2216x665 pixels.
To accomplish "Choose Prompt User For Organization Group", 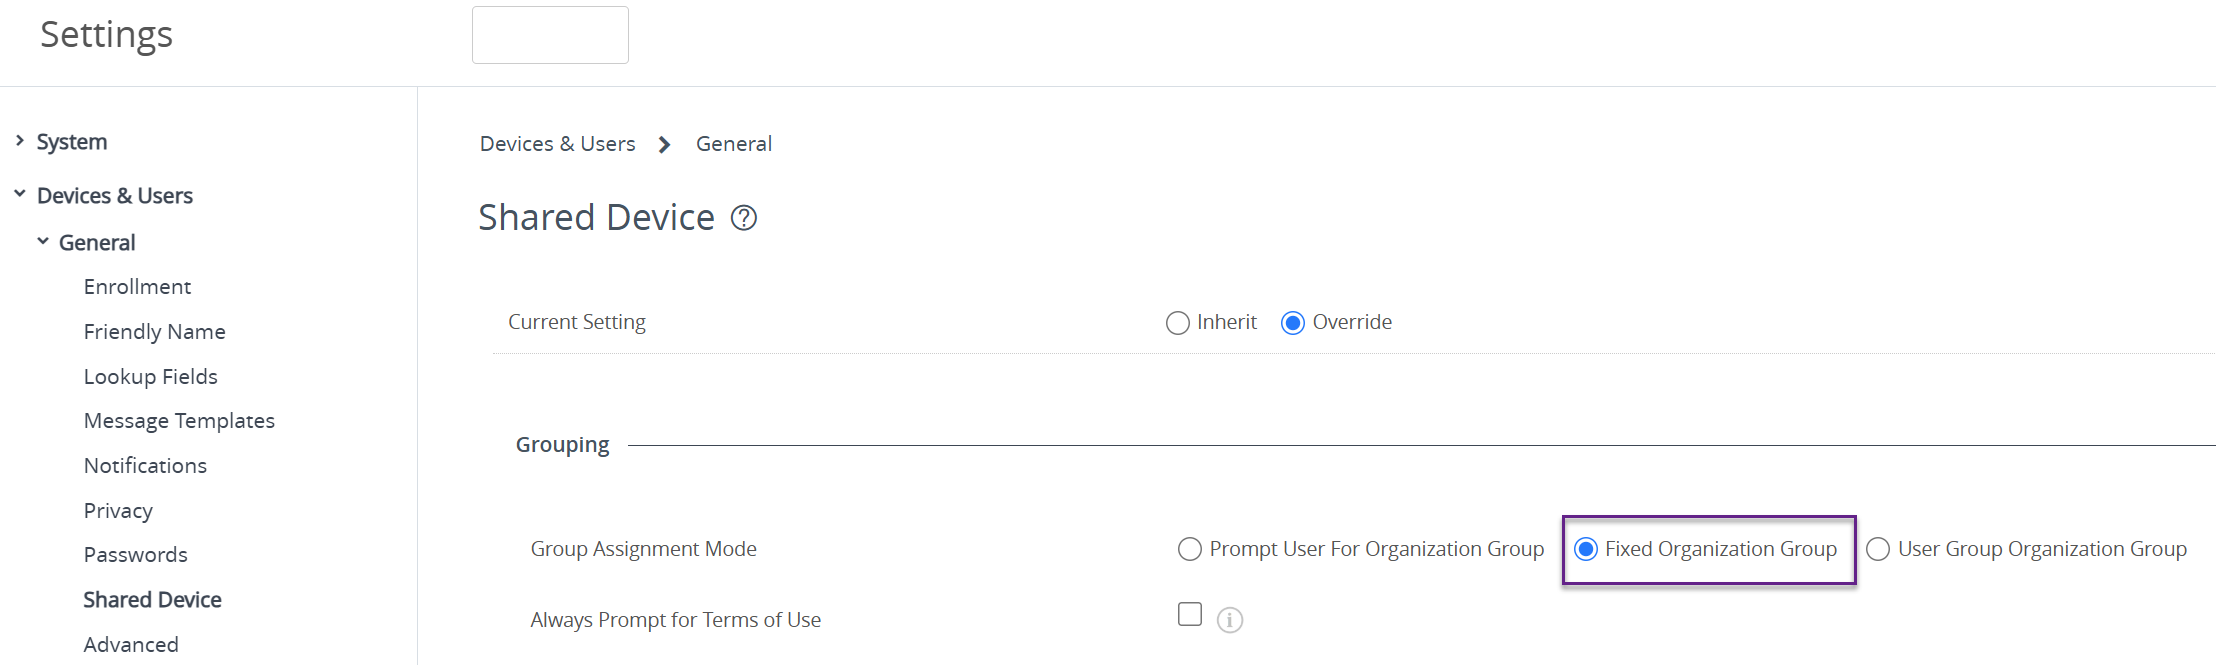I will (x=1190, y=549).
